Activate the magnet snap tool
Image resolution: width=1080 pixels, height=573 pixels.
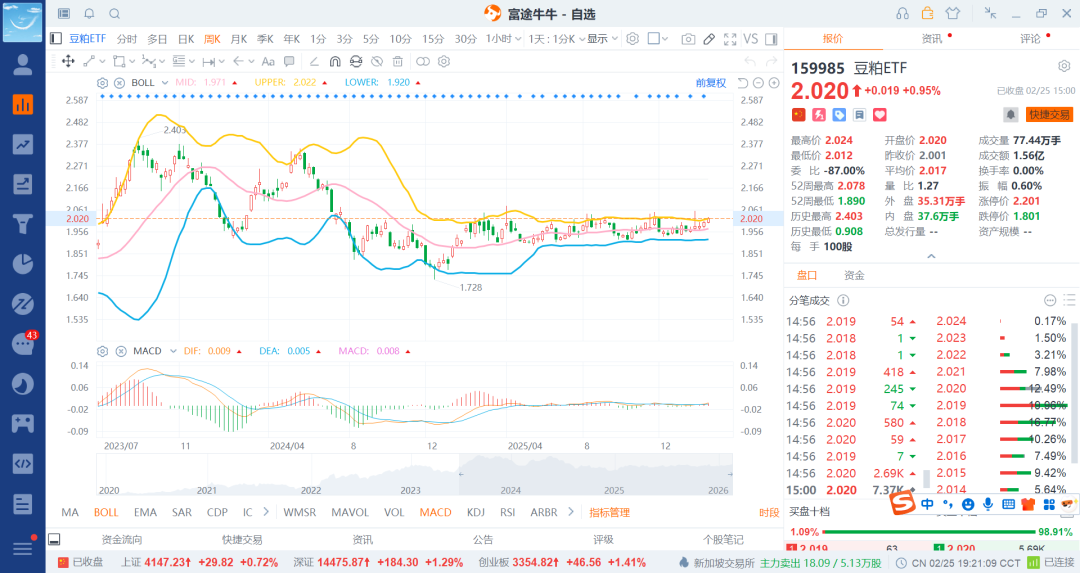(x=335, y=61)
